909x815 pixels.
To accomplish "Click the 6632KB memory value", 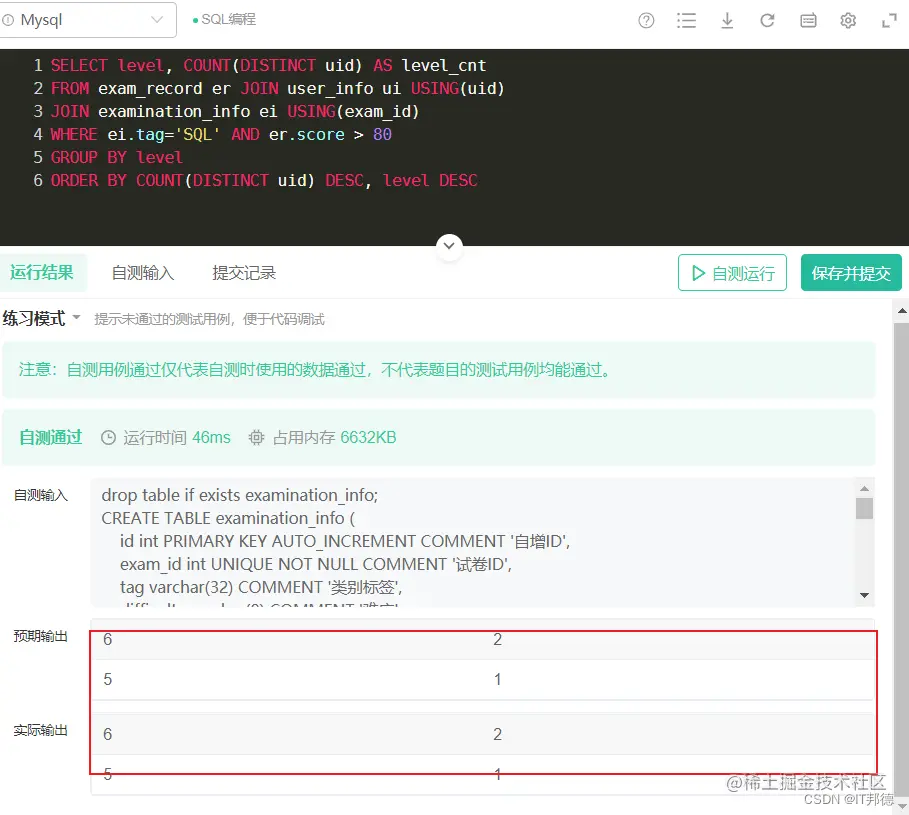I will pyautogui.click(x=368, y=438).
